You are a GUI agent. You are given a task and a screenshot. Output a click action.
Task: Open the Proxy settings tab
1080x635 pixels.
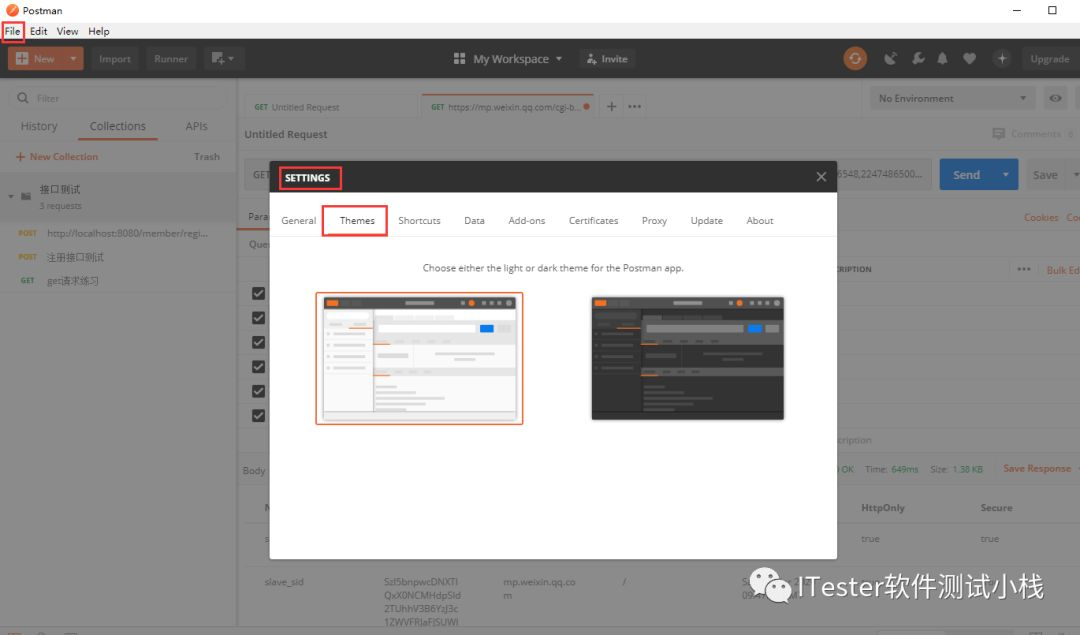pos(654,220)
